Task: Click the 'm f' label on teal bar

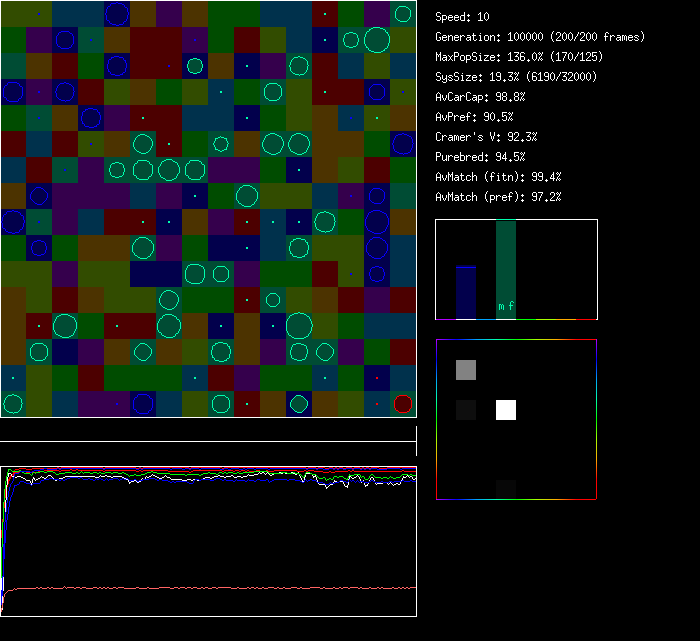Action: click(x=506, y=307)
